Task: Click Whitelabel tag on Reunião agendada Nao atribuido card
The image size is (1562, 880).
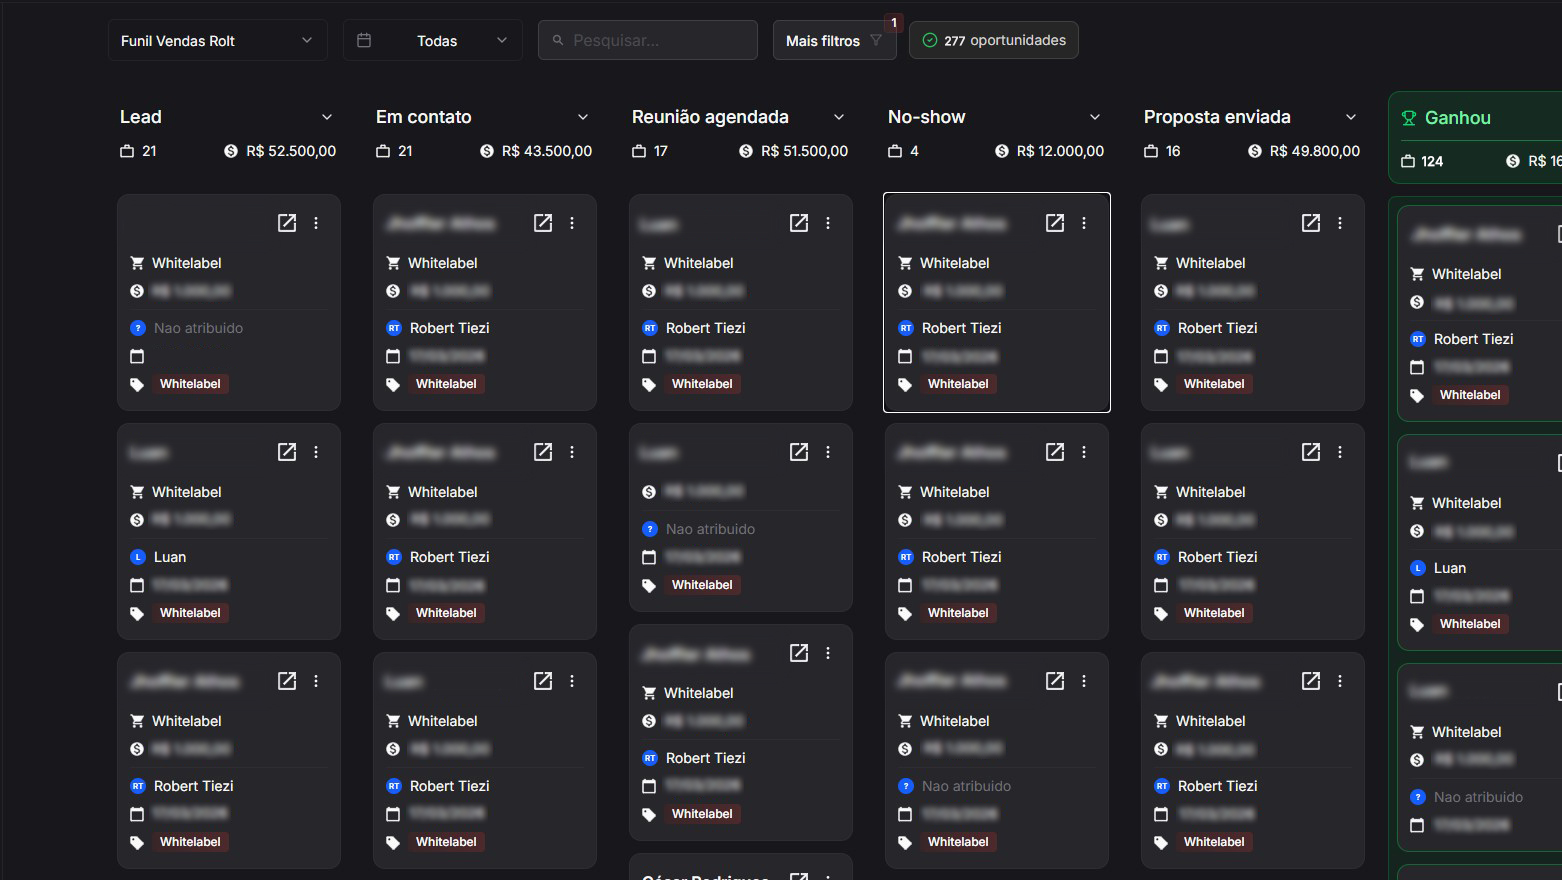Action: (x=702, y=585)
